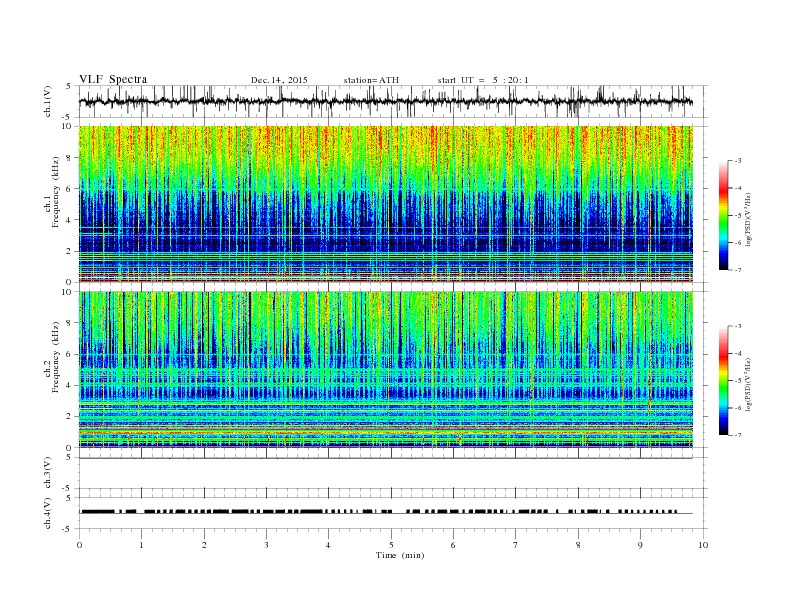Click the '6' kHz tick on ch.2 spectrogram
This screenshot has height=612, width=792.
70,354
